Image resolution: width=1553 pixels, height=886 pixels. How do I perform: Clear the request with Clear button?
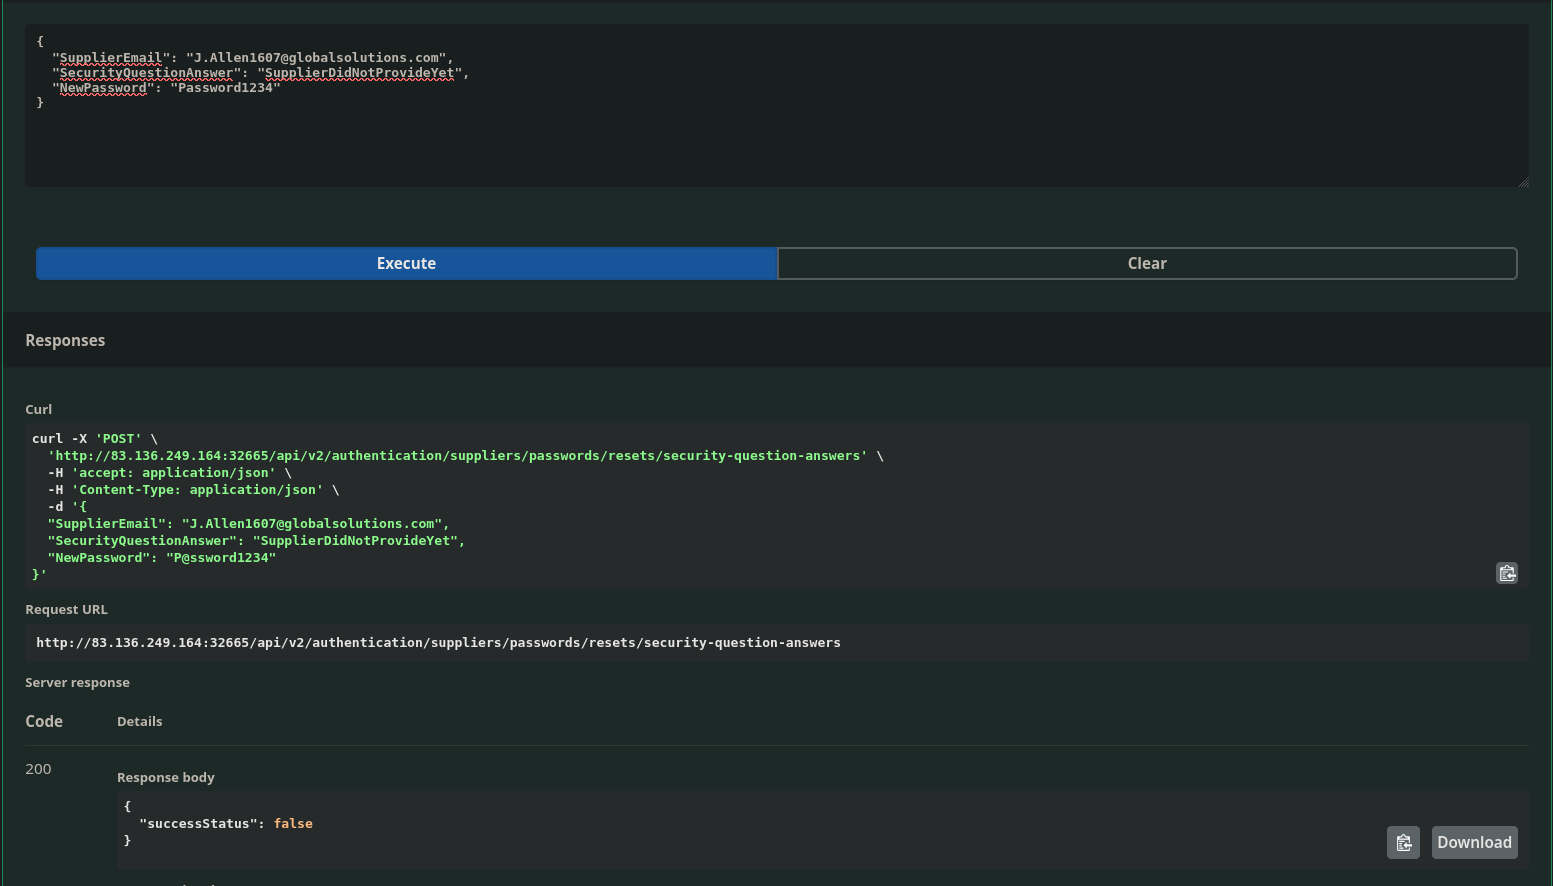point(1147,263)
